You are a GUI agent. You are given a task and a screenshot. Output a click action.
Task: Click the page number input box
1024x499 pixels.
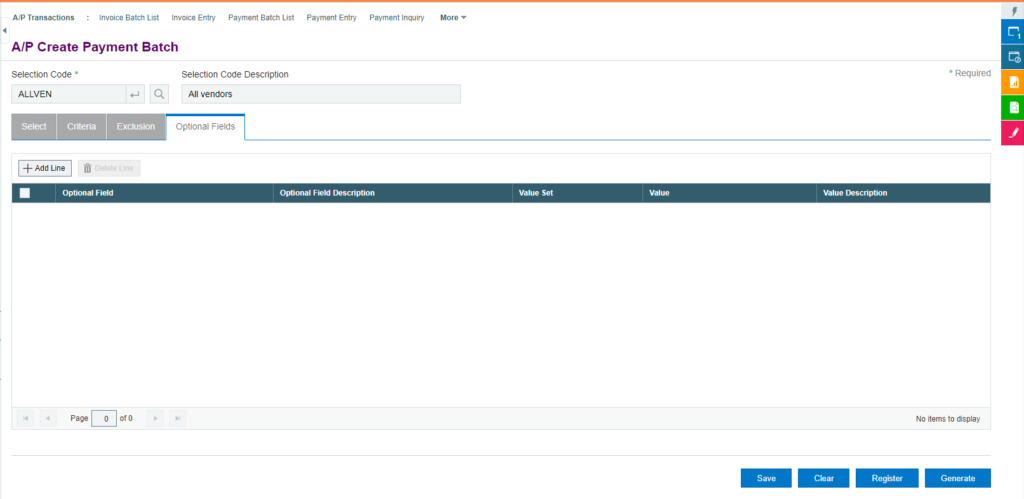(x=104, y=418)
